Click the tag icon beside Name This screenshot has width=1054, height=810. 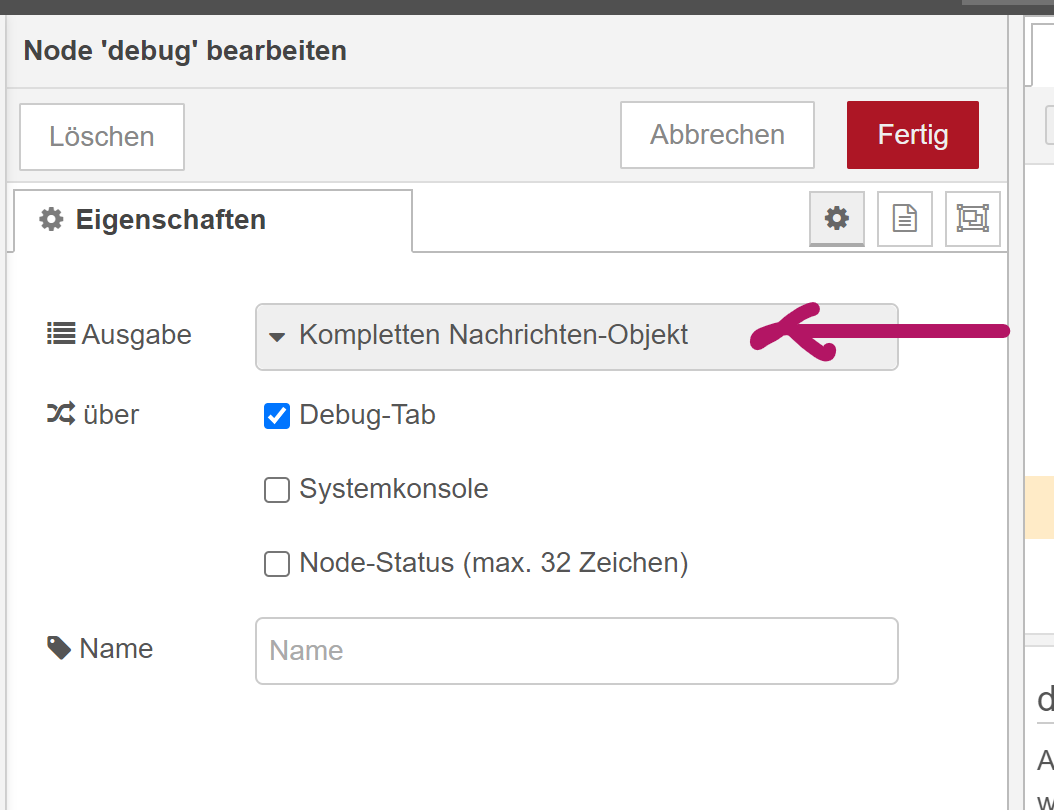60,648
